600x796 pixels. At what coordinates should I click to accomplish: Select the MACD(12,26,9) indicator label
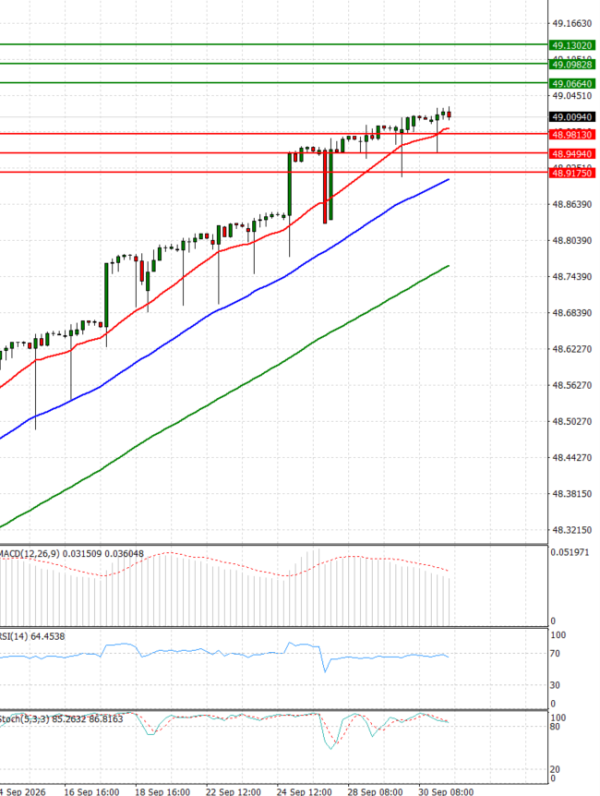pos(72,554)
